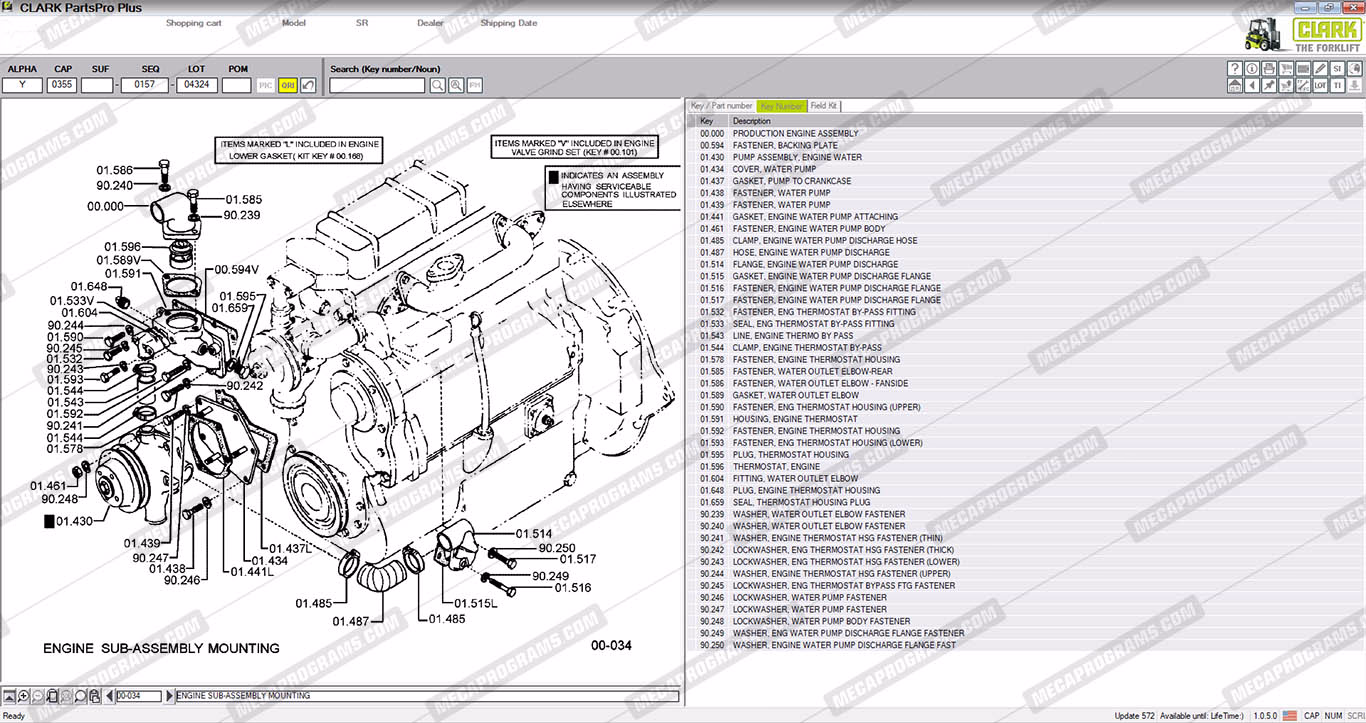Viewport: 1366px width, 723px height.
Task: Select row FITTING, WATER OUTLET ELBOW
Action: (x=1025, y=478)
